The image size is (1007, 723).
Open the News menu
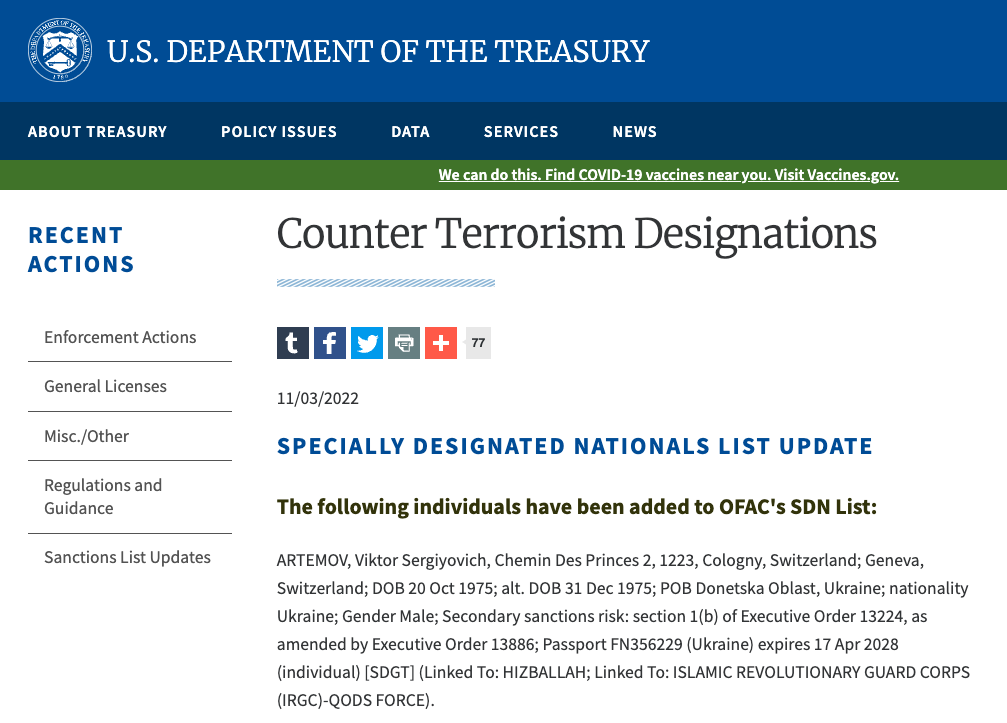pyautogui.click(x=635, y=132)
